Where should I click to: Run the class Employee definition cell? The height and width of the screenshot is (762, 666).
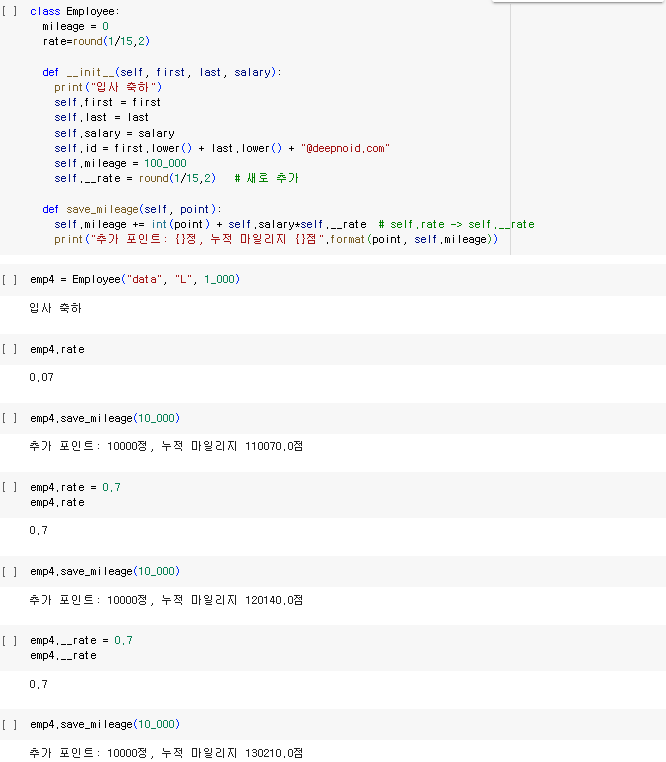click(x=9, y=11)
